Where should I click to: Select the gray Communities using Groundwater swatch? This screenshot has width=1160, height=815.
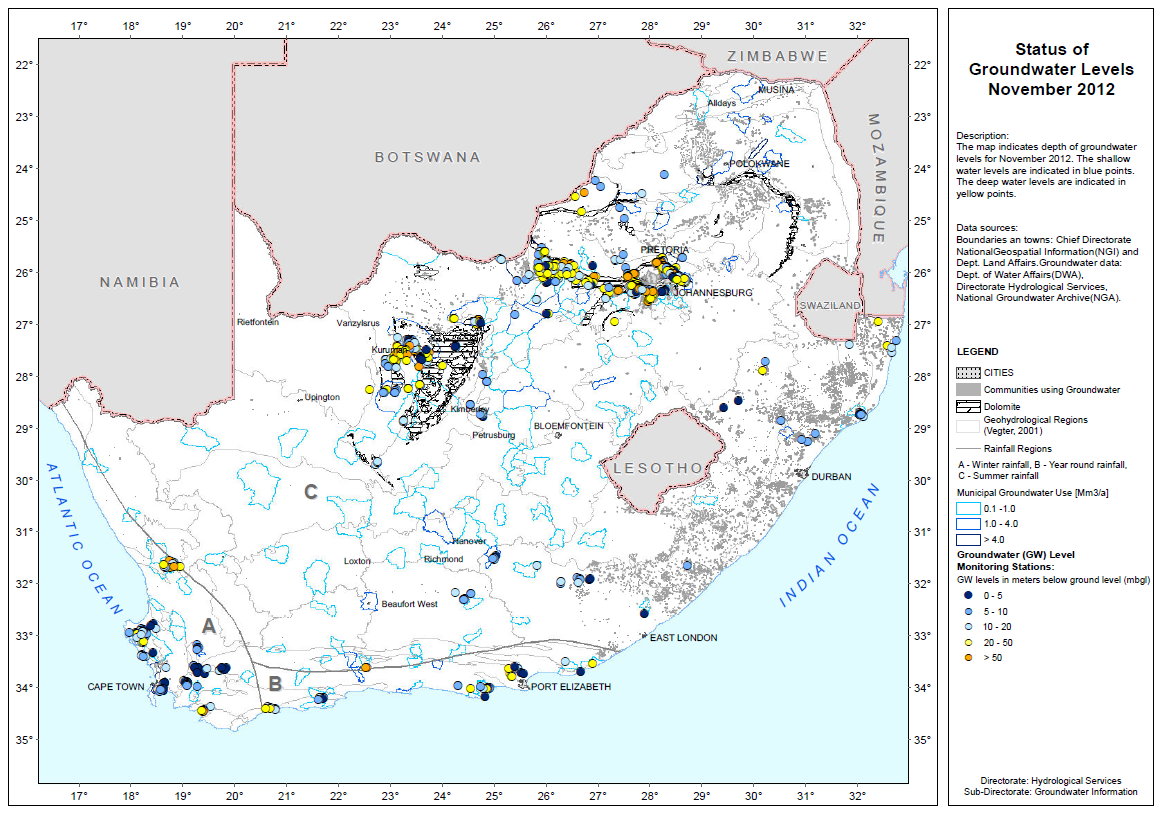(x=968, y=389)
